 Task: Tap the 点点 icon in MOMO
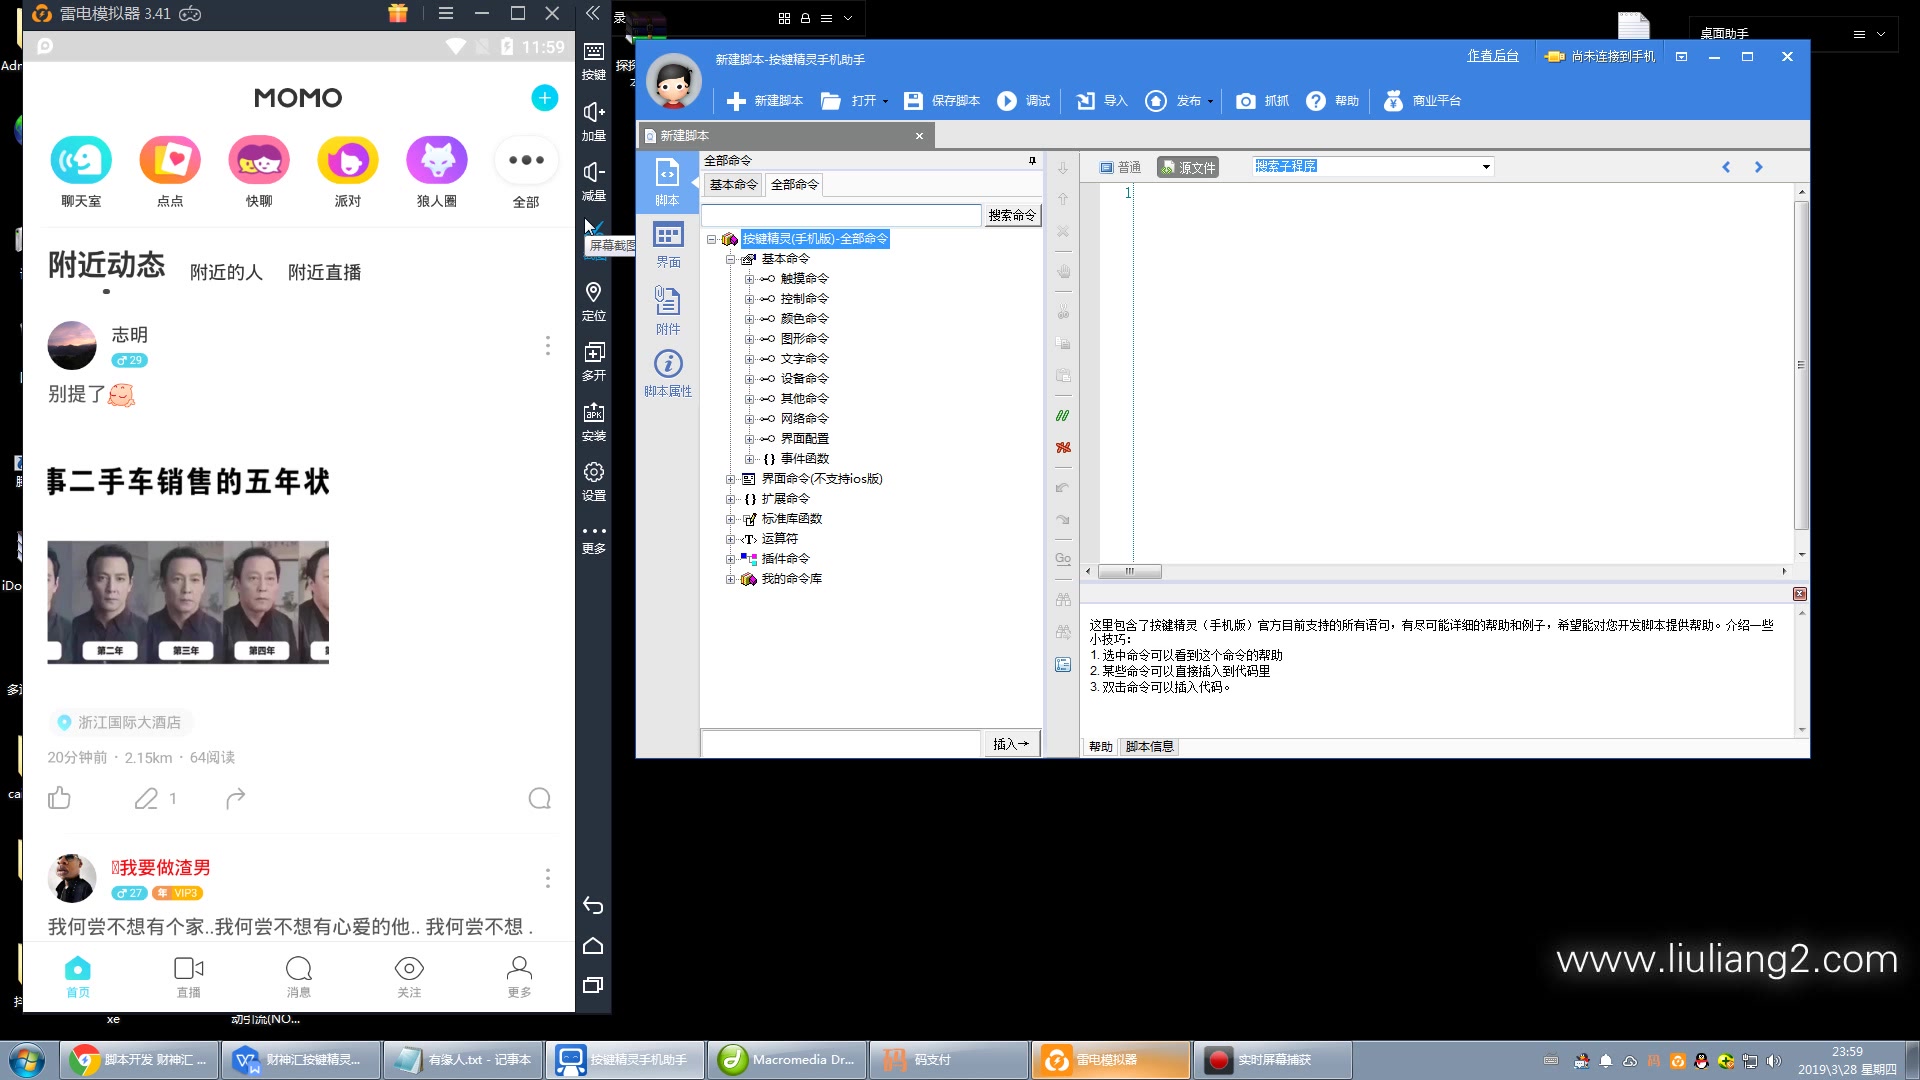[x=170, y=160]
